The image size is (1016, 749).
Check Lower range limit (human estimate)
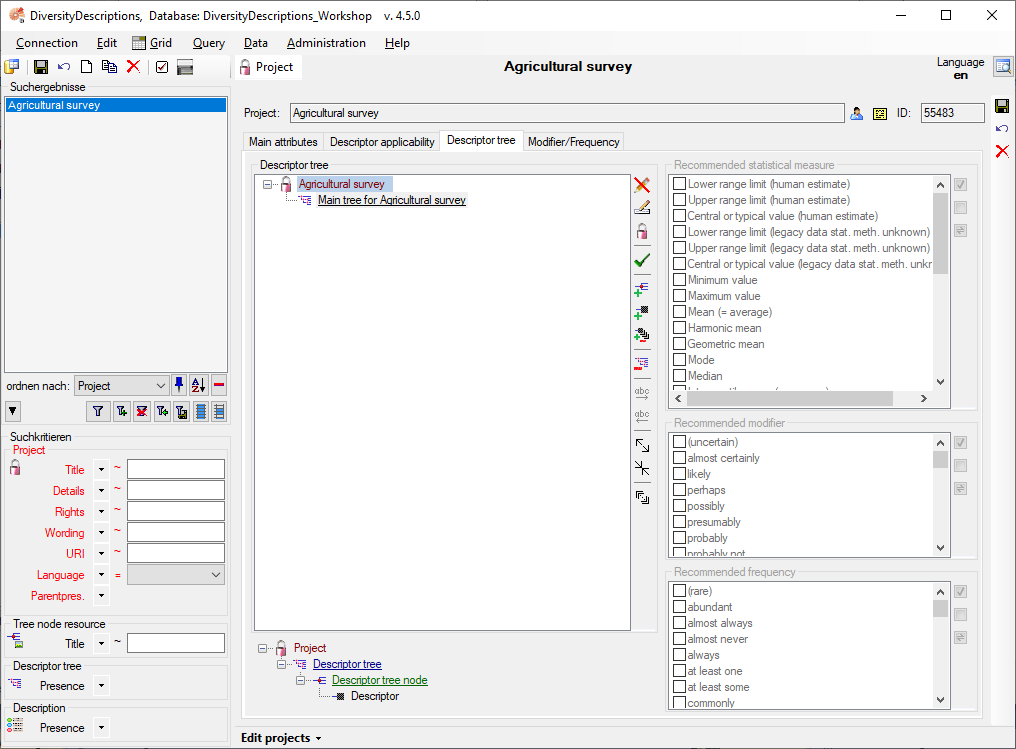click(x=680, y=184)
